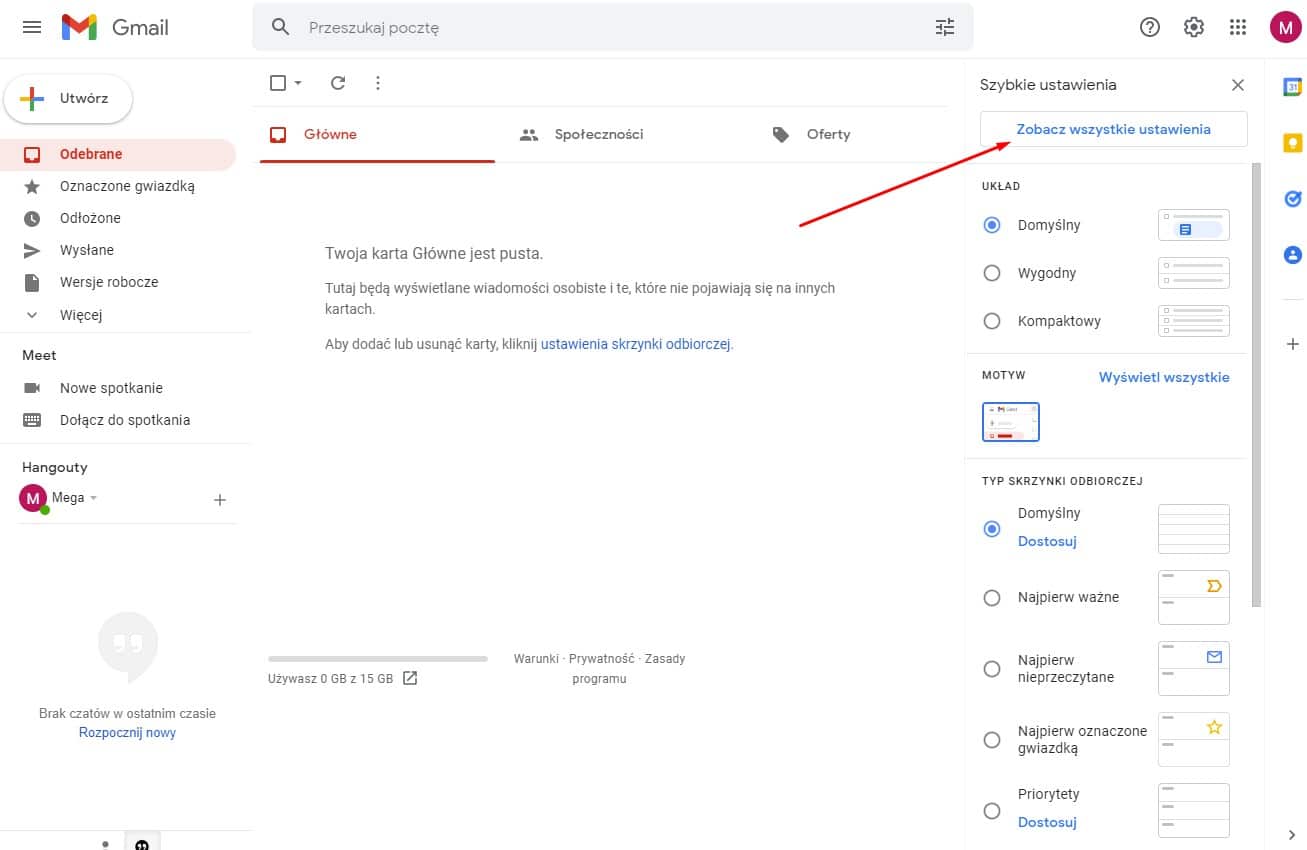Open search filter options icon

point(945,27)
